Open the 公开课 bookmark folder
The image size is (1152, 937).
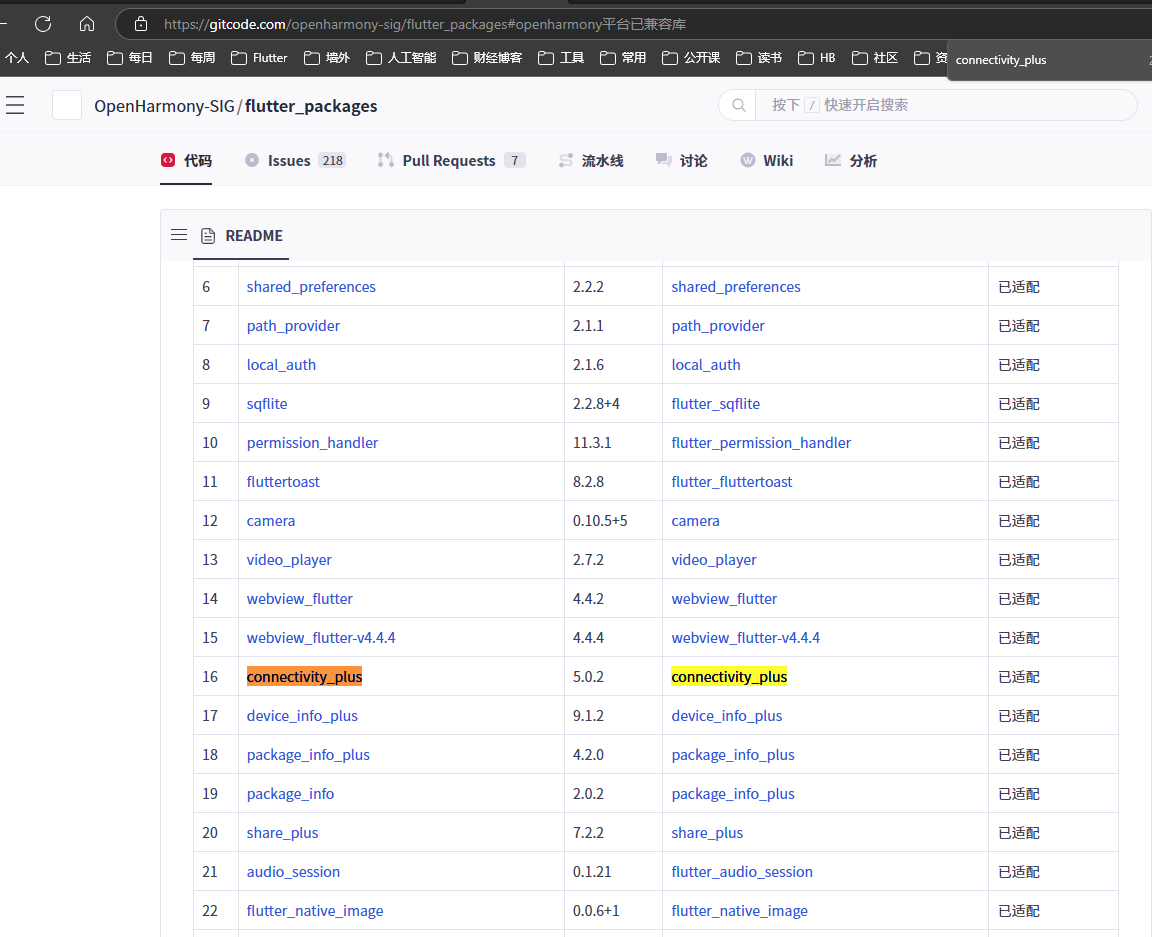(691, 57)
